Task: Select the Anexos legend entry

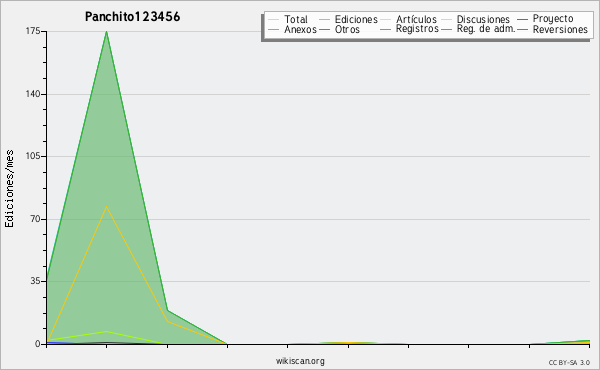Action: [292, 29]
